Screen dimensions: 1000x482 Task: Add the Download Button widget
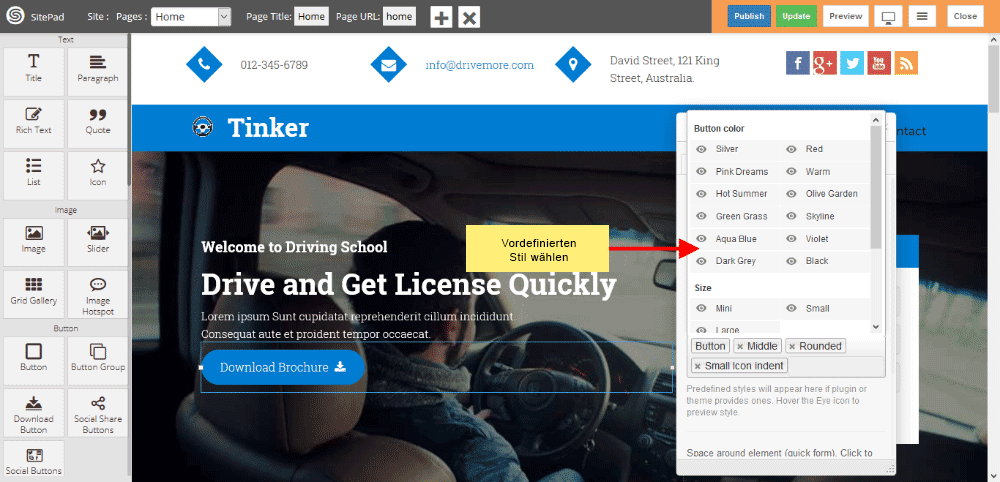[34, 413]
